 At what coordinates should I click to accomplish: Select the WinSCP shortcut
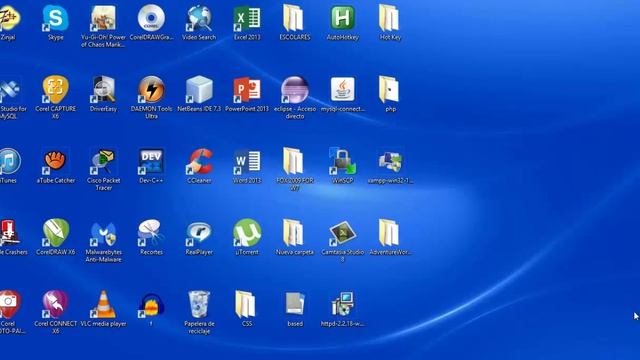click(342, 162)
